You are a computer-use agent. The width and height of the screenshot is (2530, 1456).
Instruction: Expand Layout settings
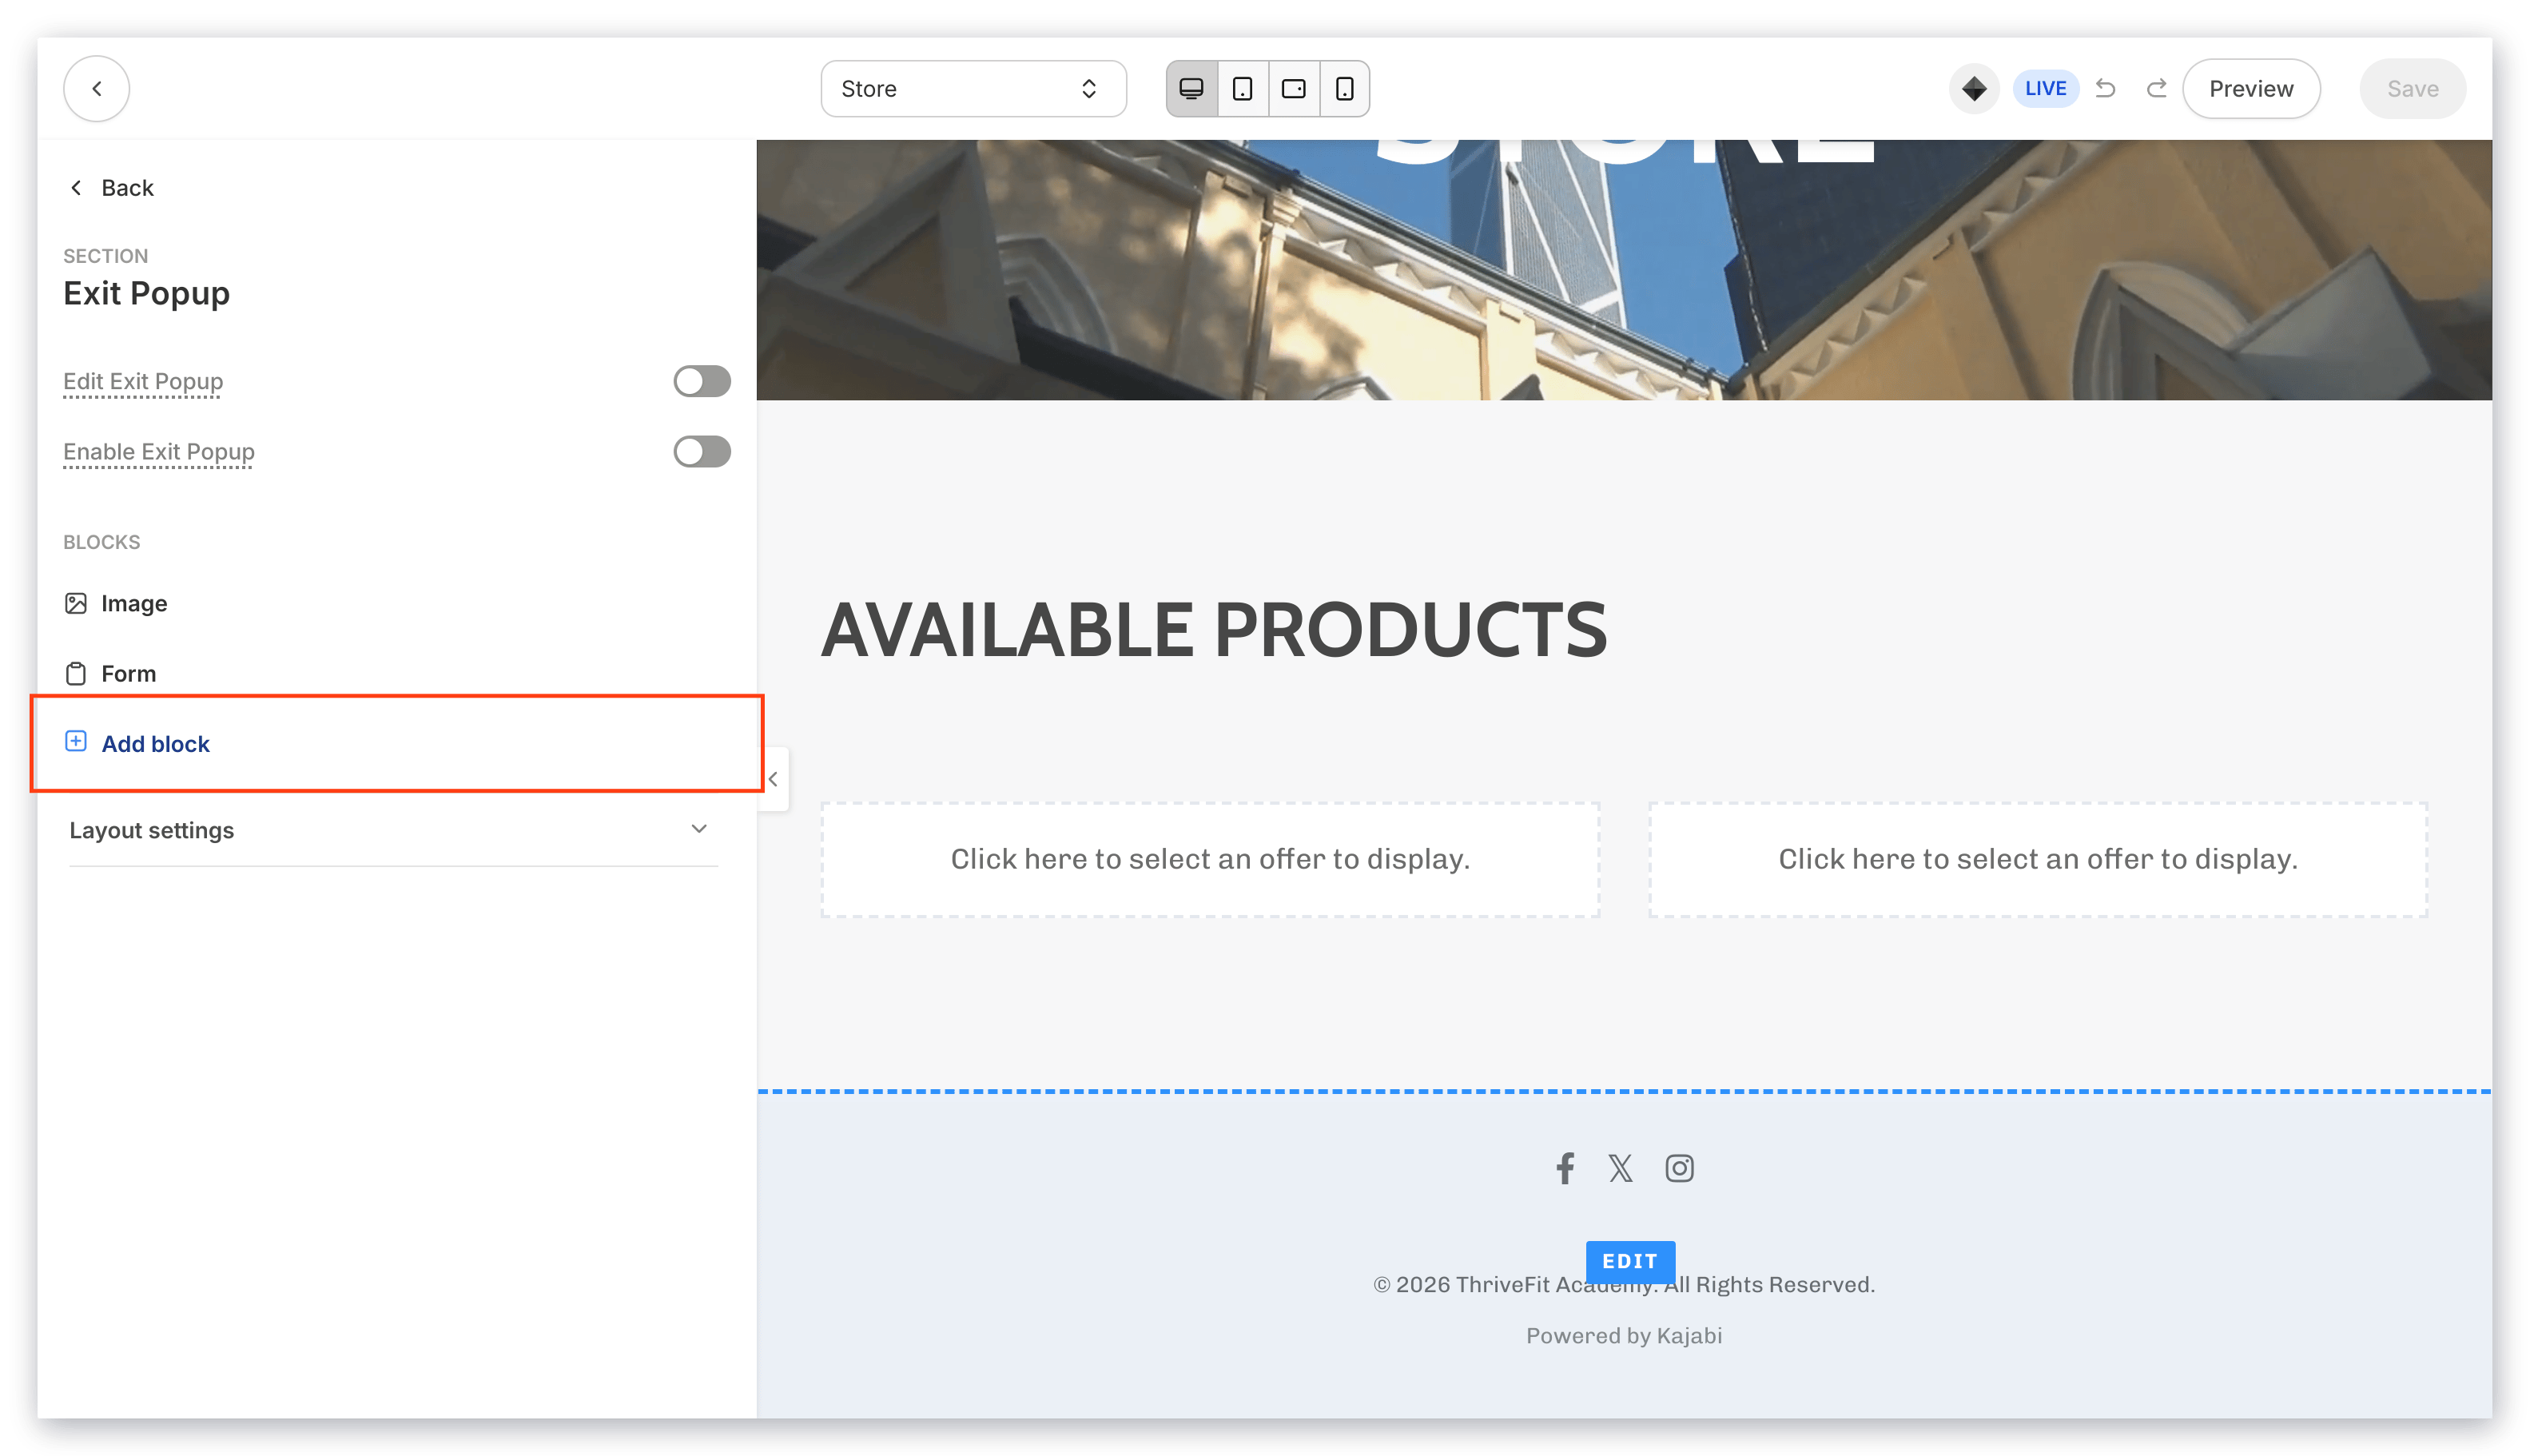tap(393, 830)
